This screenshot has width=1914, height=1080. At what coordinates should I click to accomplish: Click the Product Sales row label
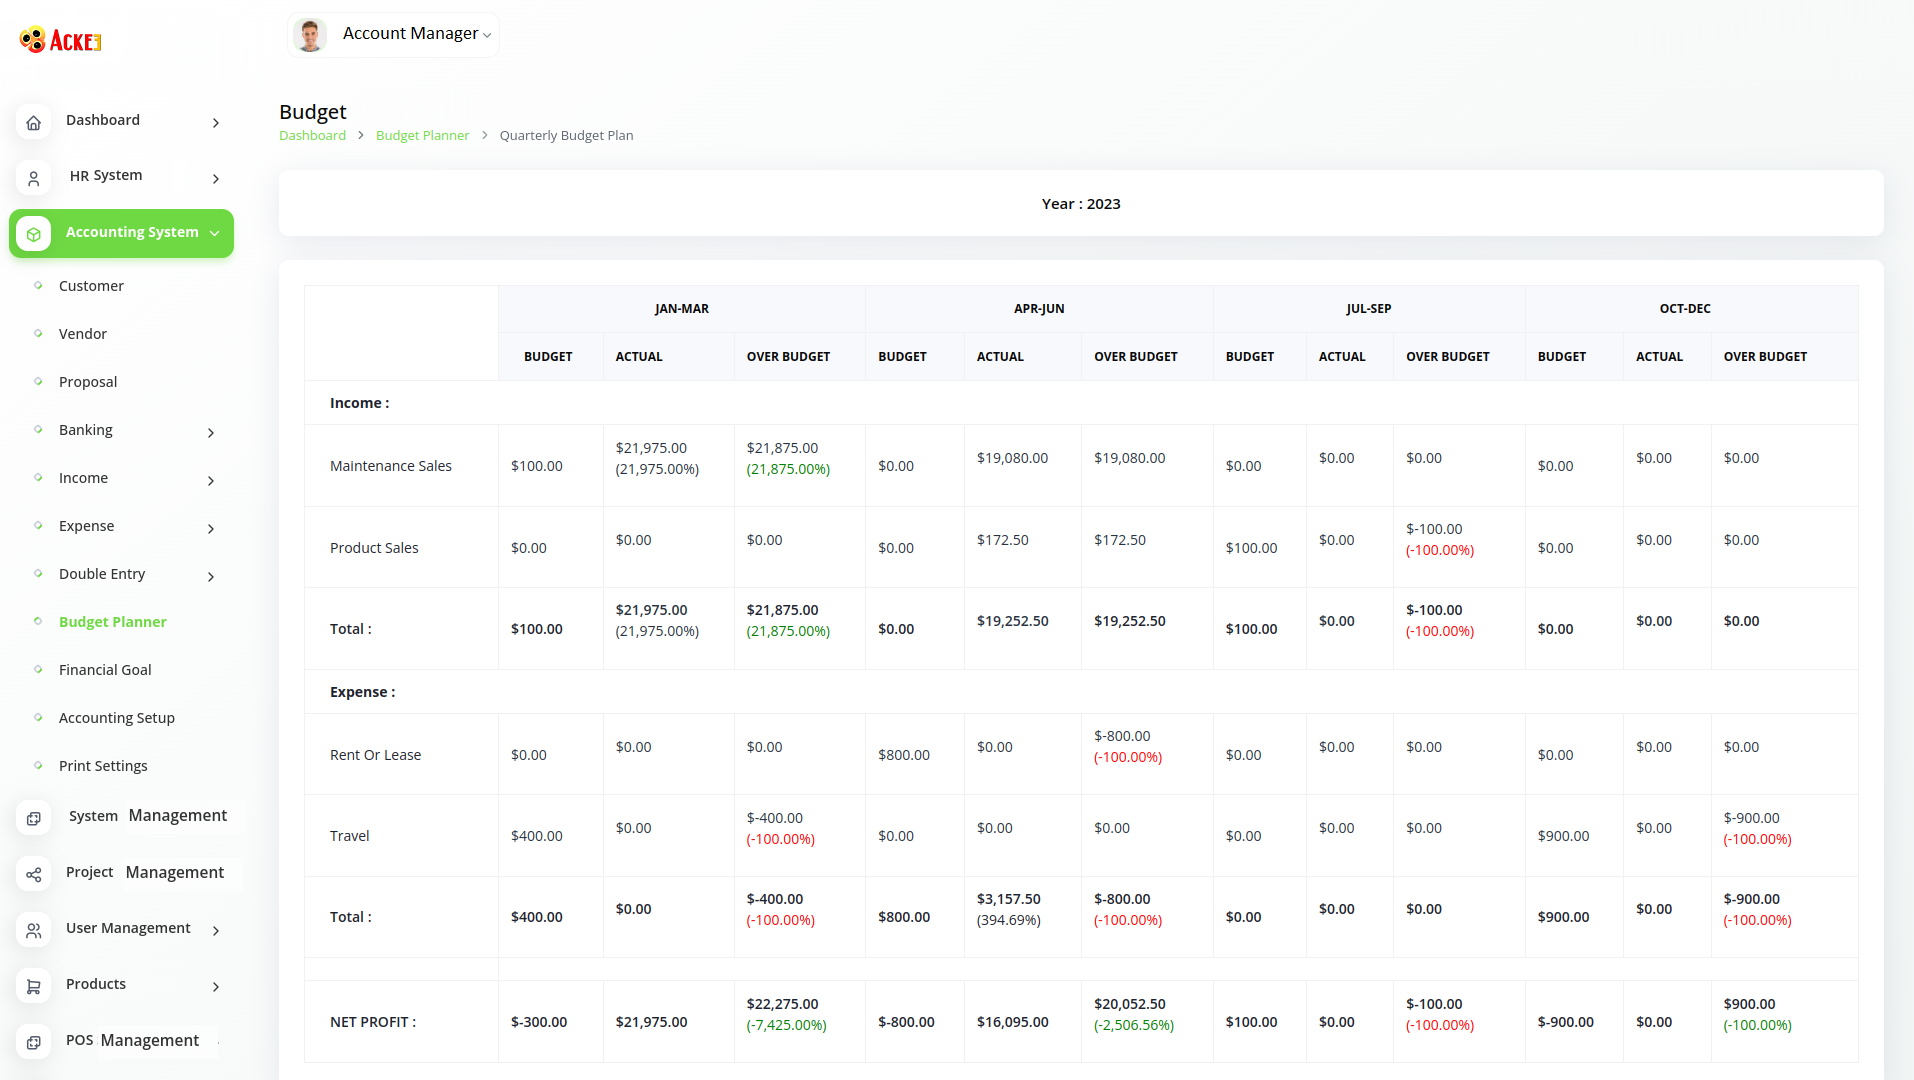click(374, 548)
